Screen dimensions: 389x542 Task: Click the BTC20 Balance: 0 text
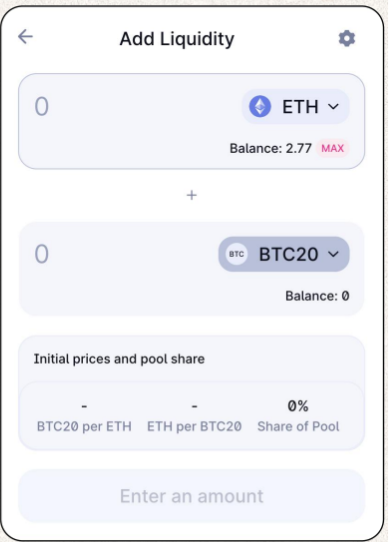[317, 296]
